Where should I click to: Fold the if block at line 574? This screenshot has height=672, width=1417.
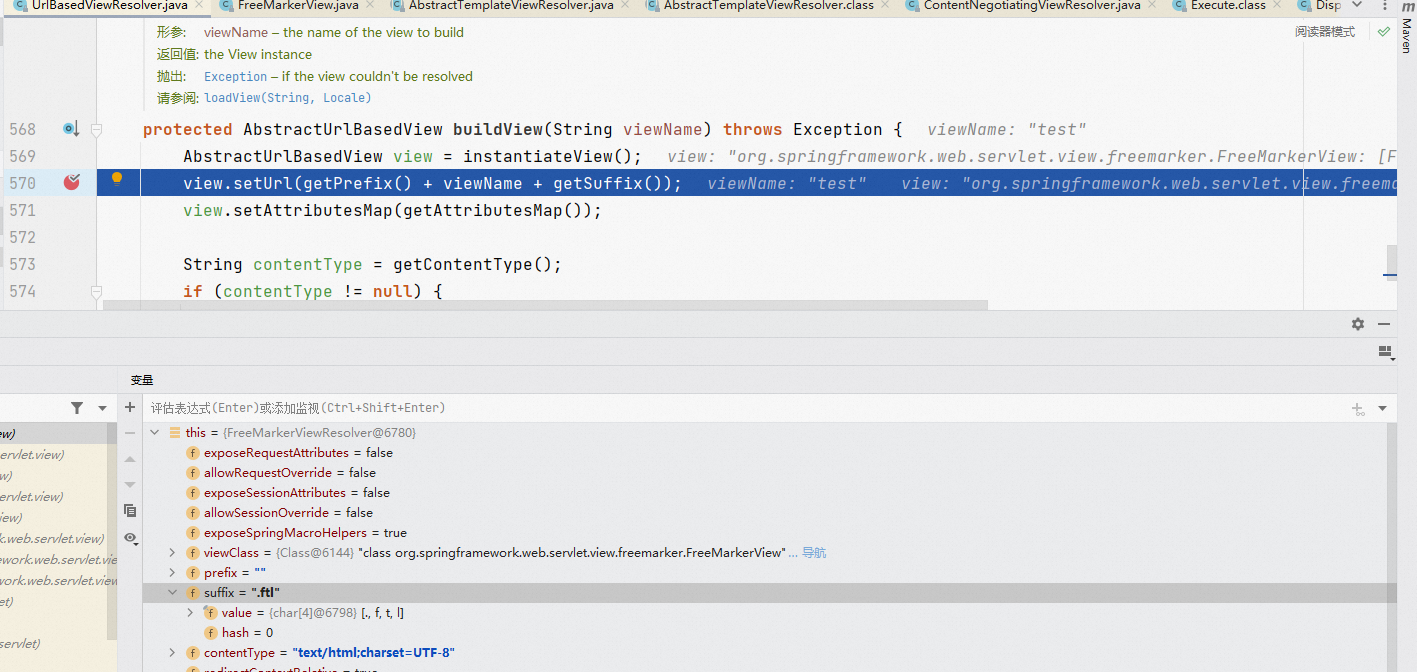(x=97, y=291)
